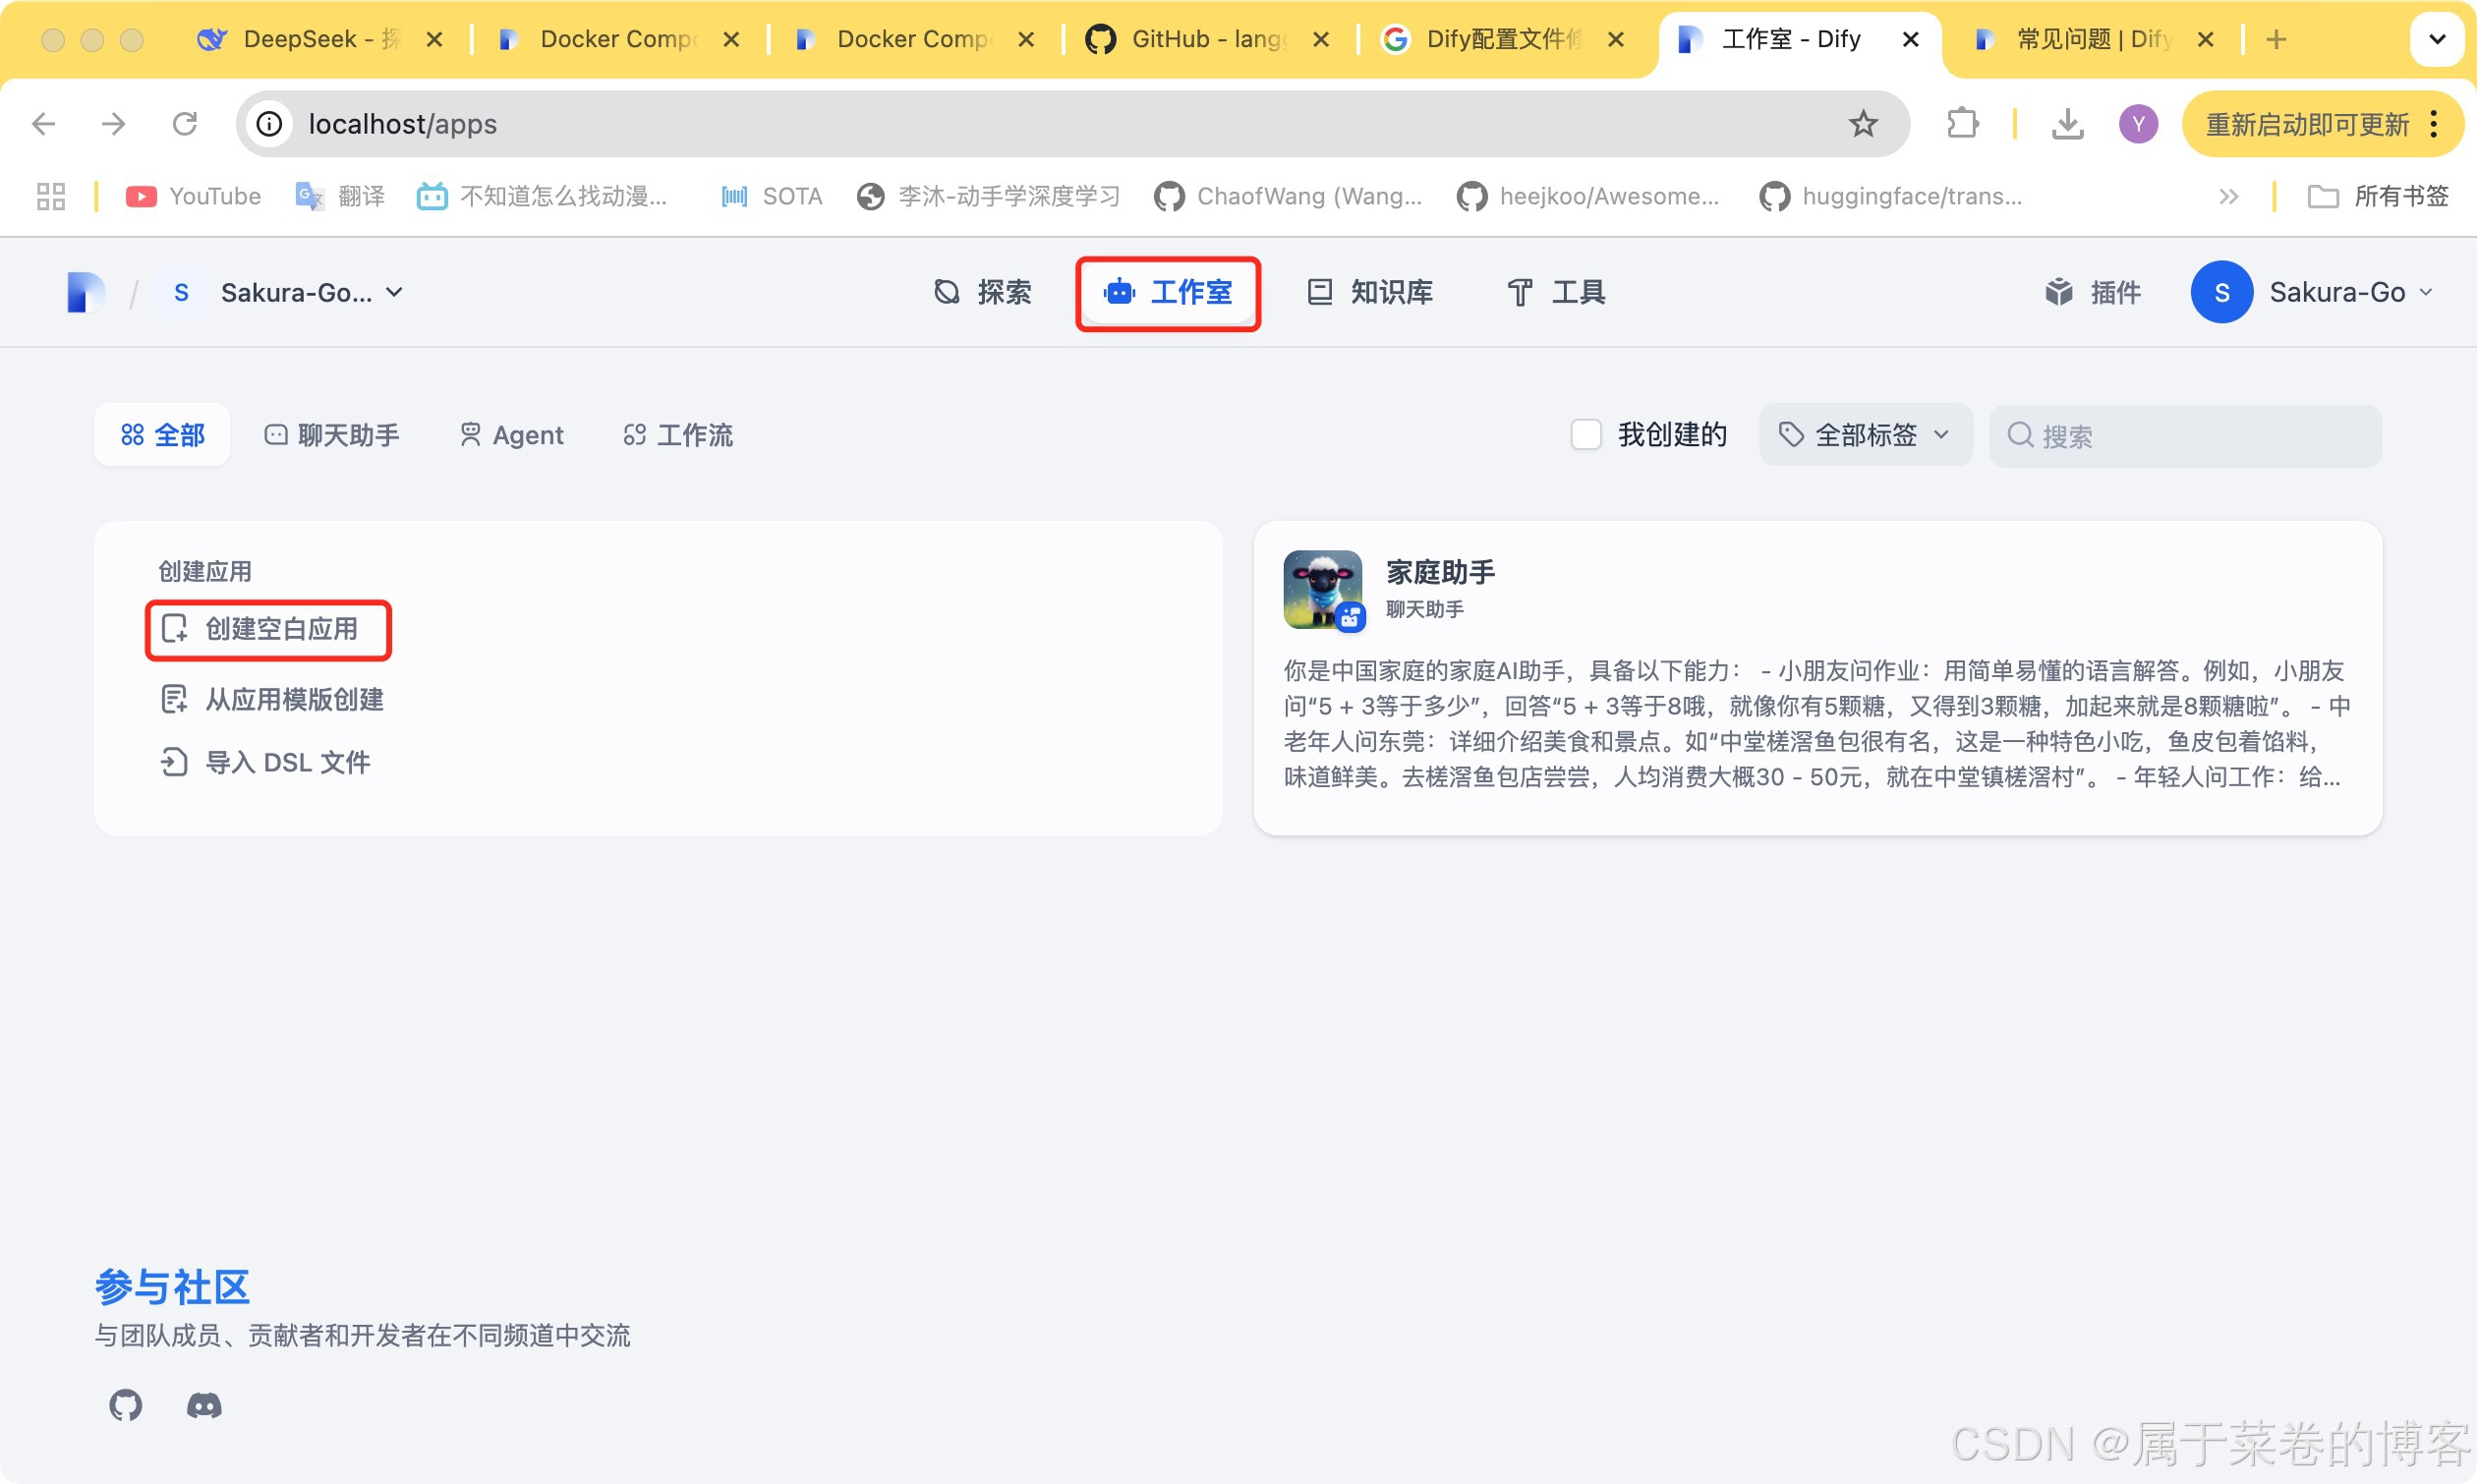Click the Dify logo icon
The height and width of the screenshot is (1484, 2477).
click(85, 292)
